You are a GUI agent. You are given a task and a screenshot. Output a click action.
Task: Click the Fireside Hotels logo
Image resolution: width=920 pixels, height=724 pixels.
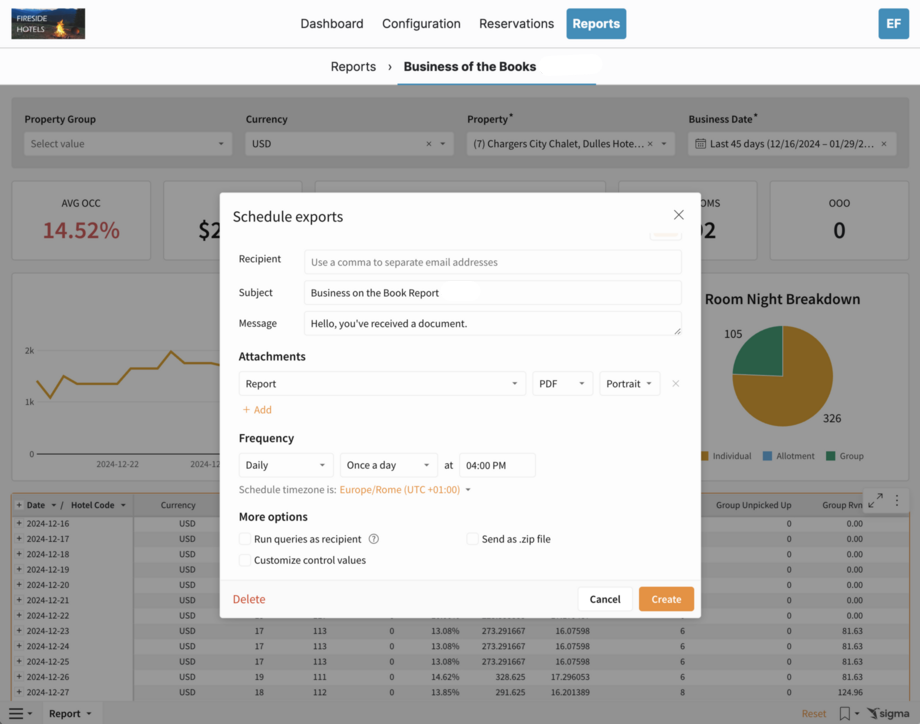48,23
